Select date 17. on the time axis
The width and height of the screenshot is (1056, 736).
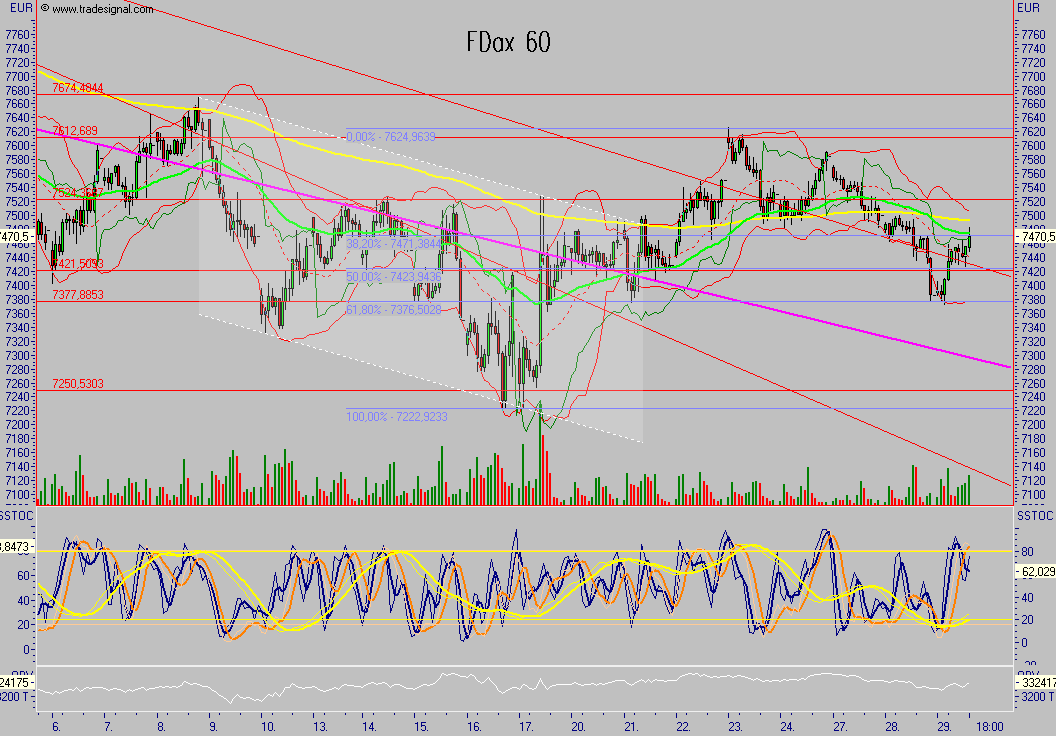[524, 726]
